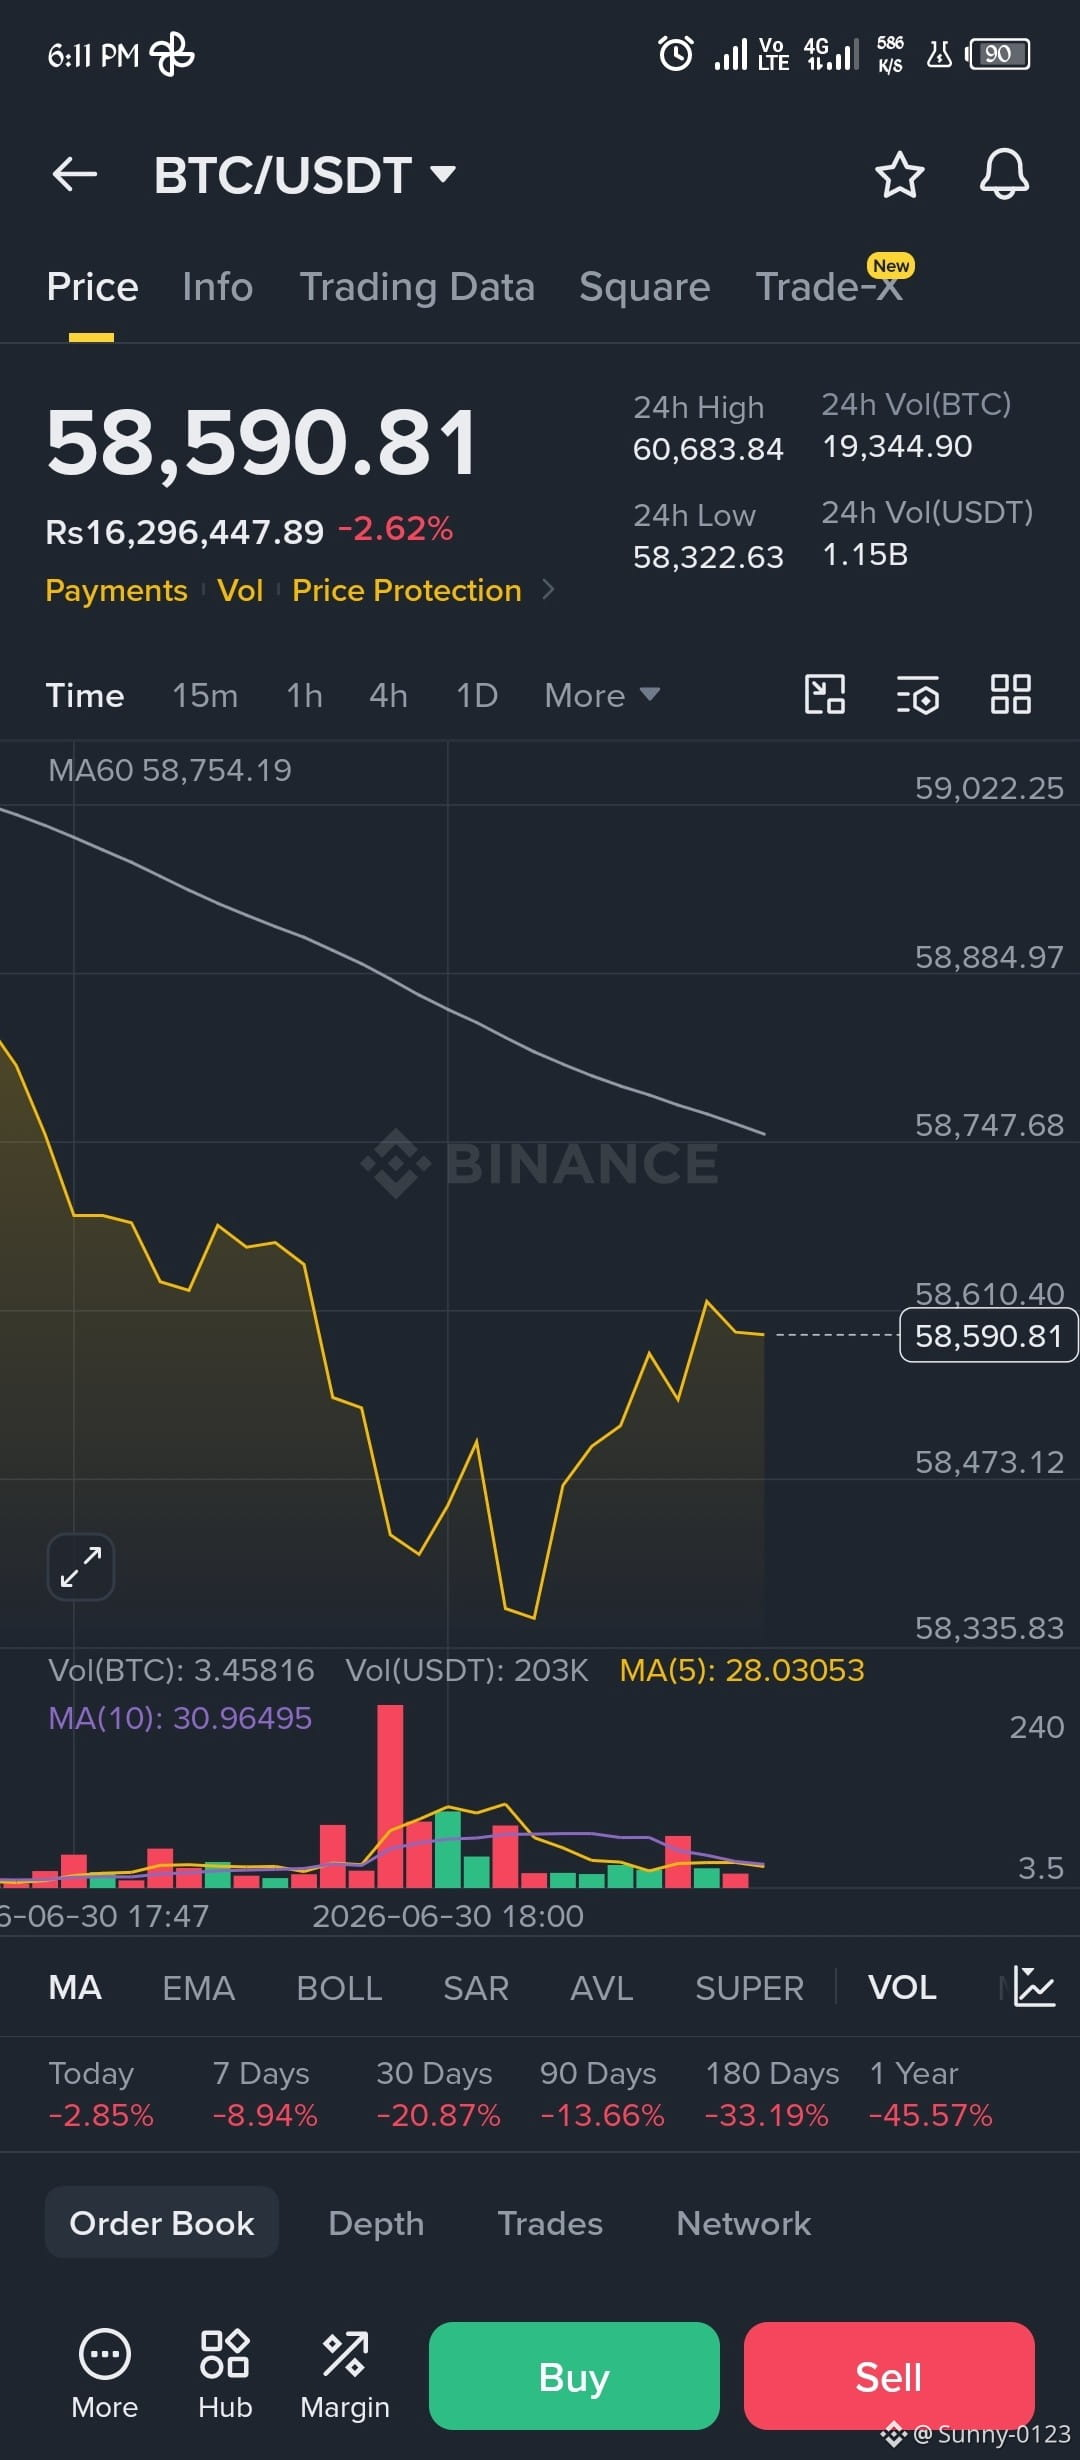Image resolution: width=1080 pixels, height=2460 pixels.
Task: Tap the 180 Days -33.19% change
Action: tap(772, 2094)
